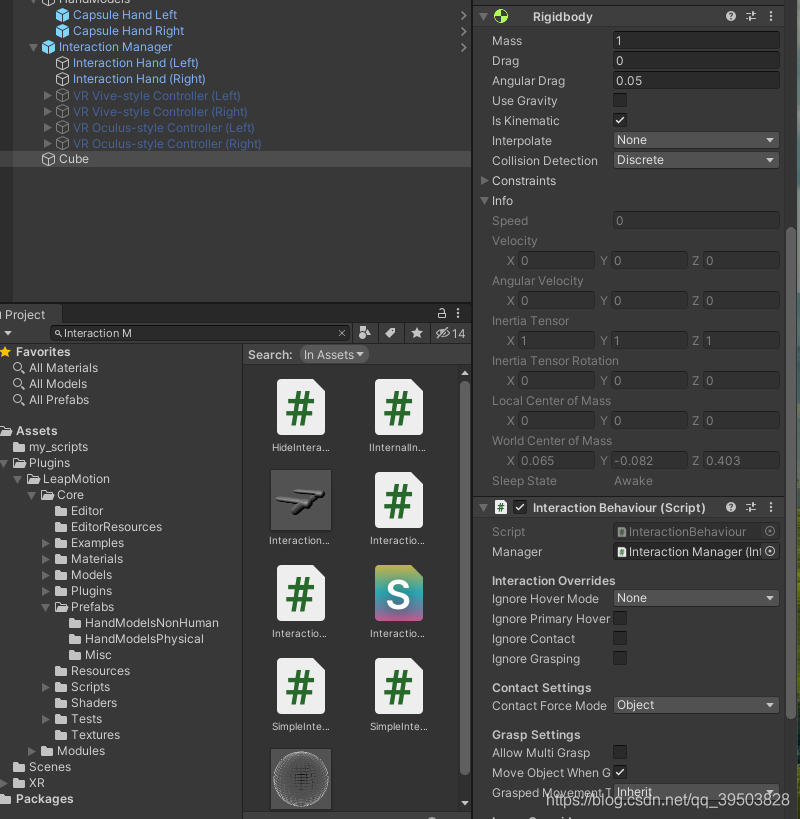This screenshot has width=800, height=819.
Task: Expand the Constraints foldout
Action: point(484,181)
